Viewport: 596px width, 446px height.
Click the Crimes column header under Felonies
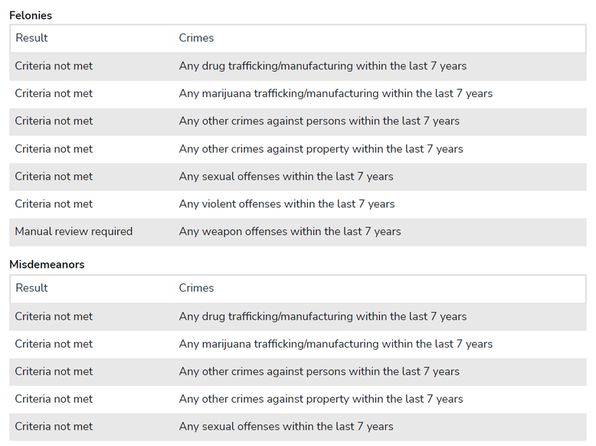coord(196,38)
